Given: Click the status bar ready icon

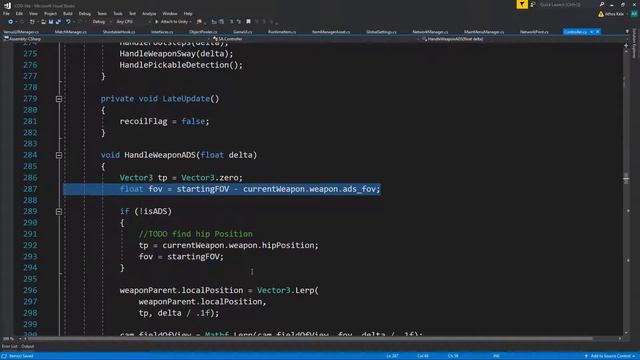Looking at the screenshot, I should 4,356.
